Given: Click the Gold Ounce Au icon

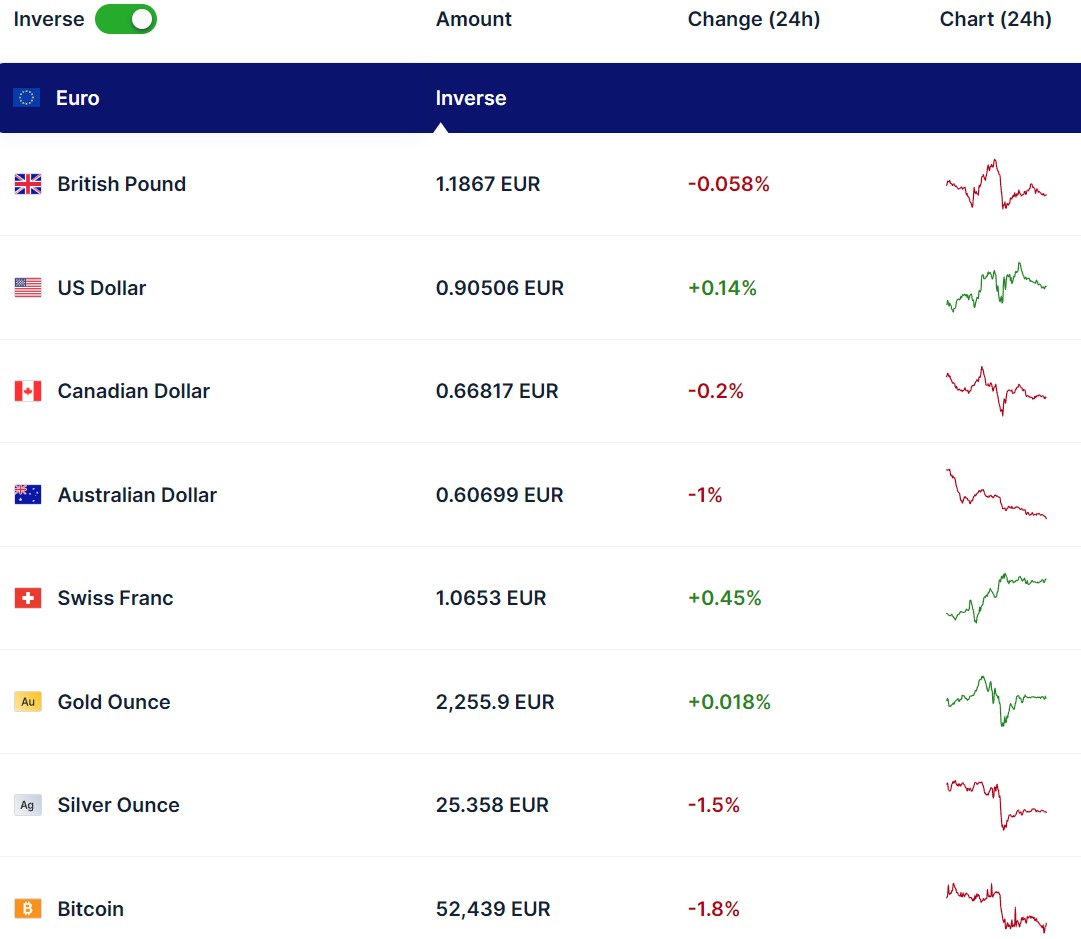Looking at the screenshot, I should point(28,702).
